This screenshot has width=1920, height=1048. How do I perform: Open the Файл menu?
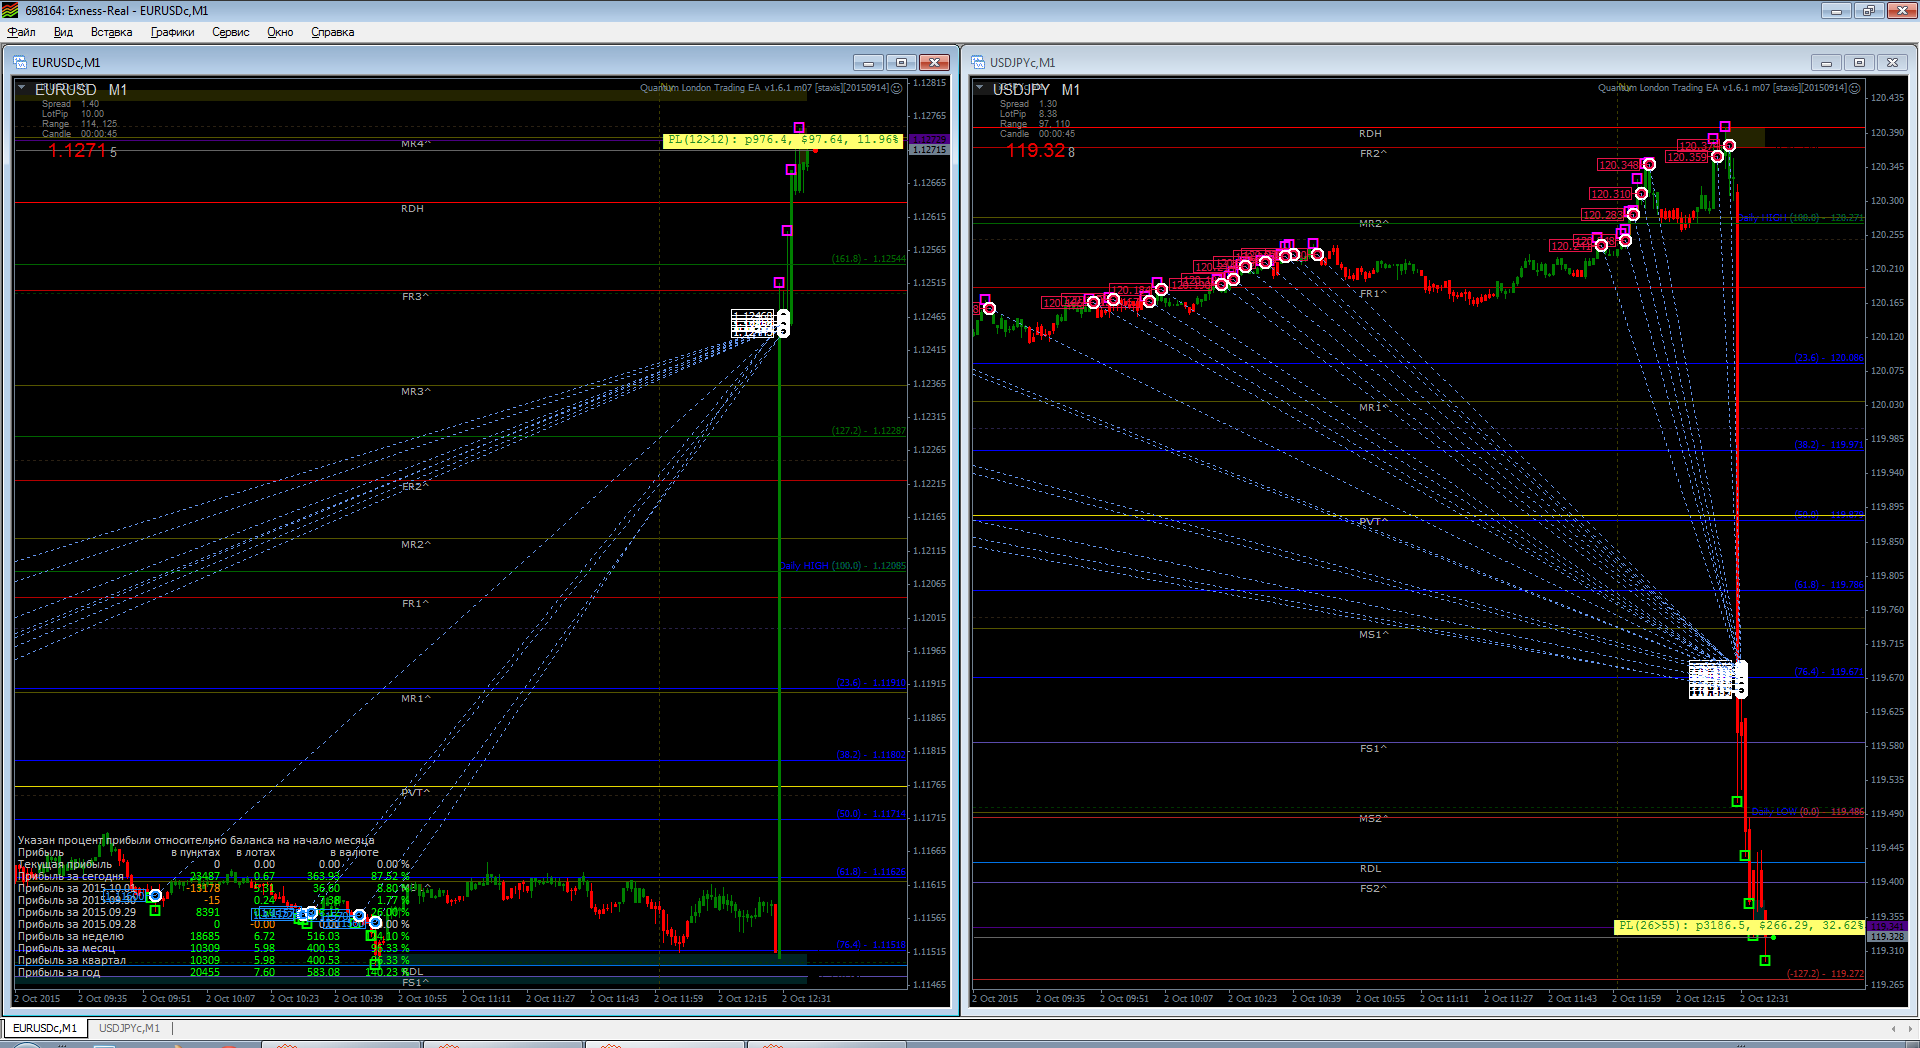tap(21, 32)
